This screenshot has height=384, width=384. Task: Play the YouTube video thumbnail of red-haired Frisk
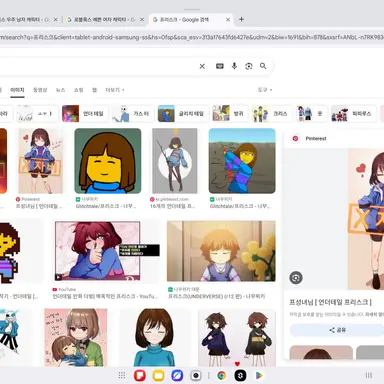(x=107, y=251)
